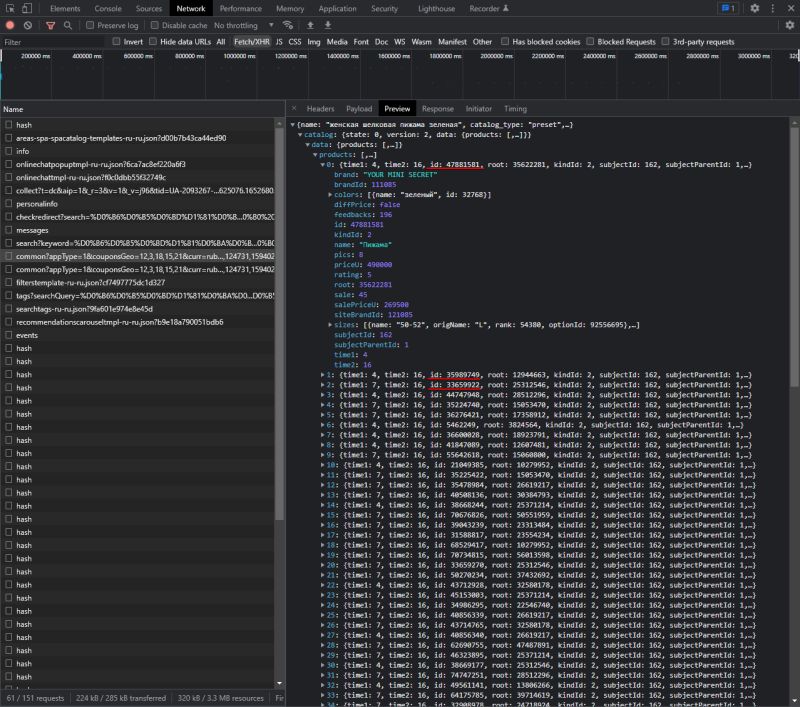Open the Memory tab
The image size is (800, 707).
[290, 9]
